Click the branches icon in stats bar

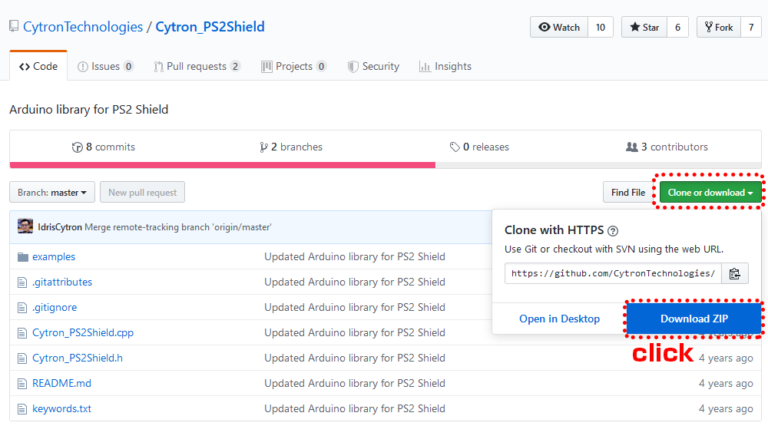[263, 147]
